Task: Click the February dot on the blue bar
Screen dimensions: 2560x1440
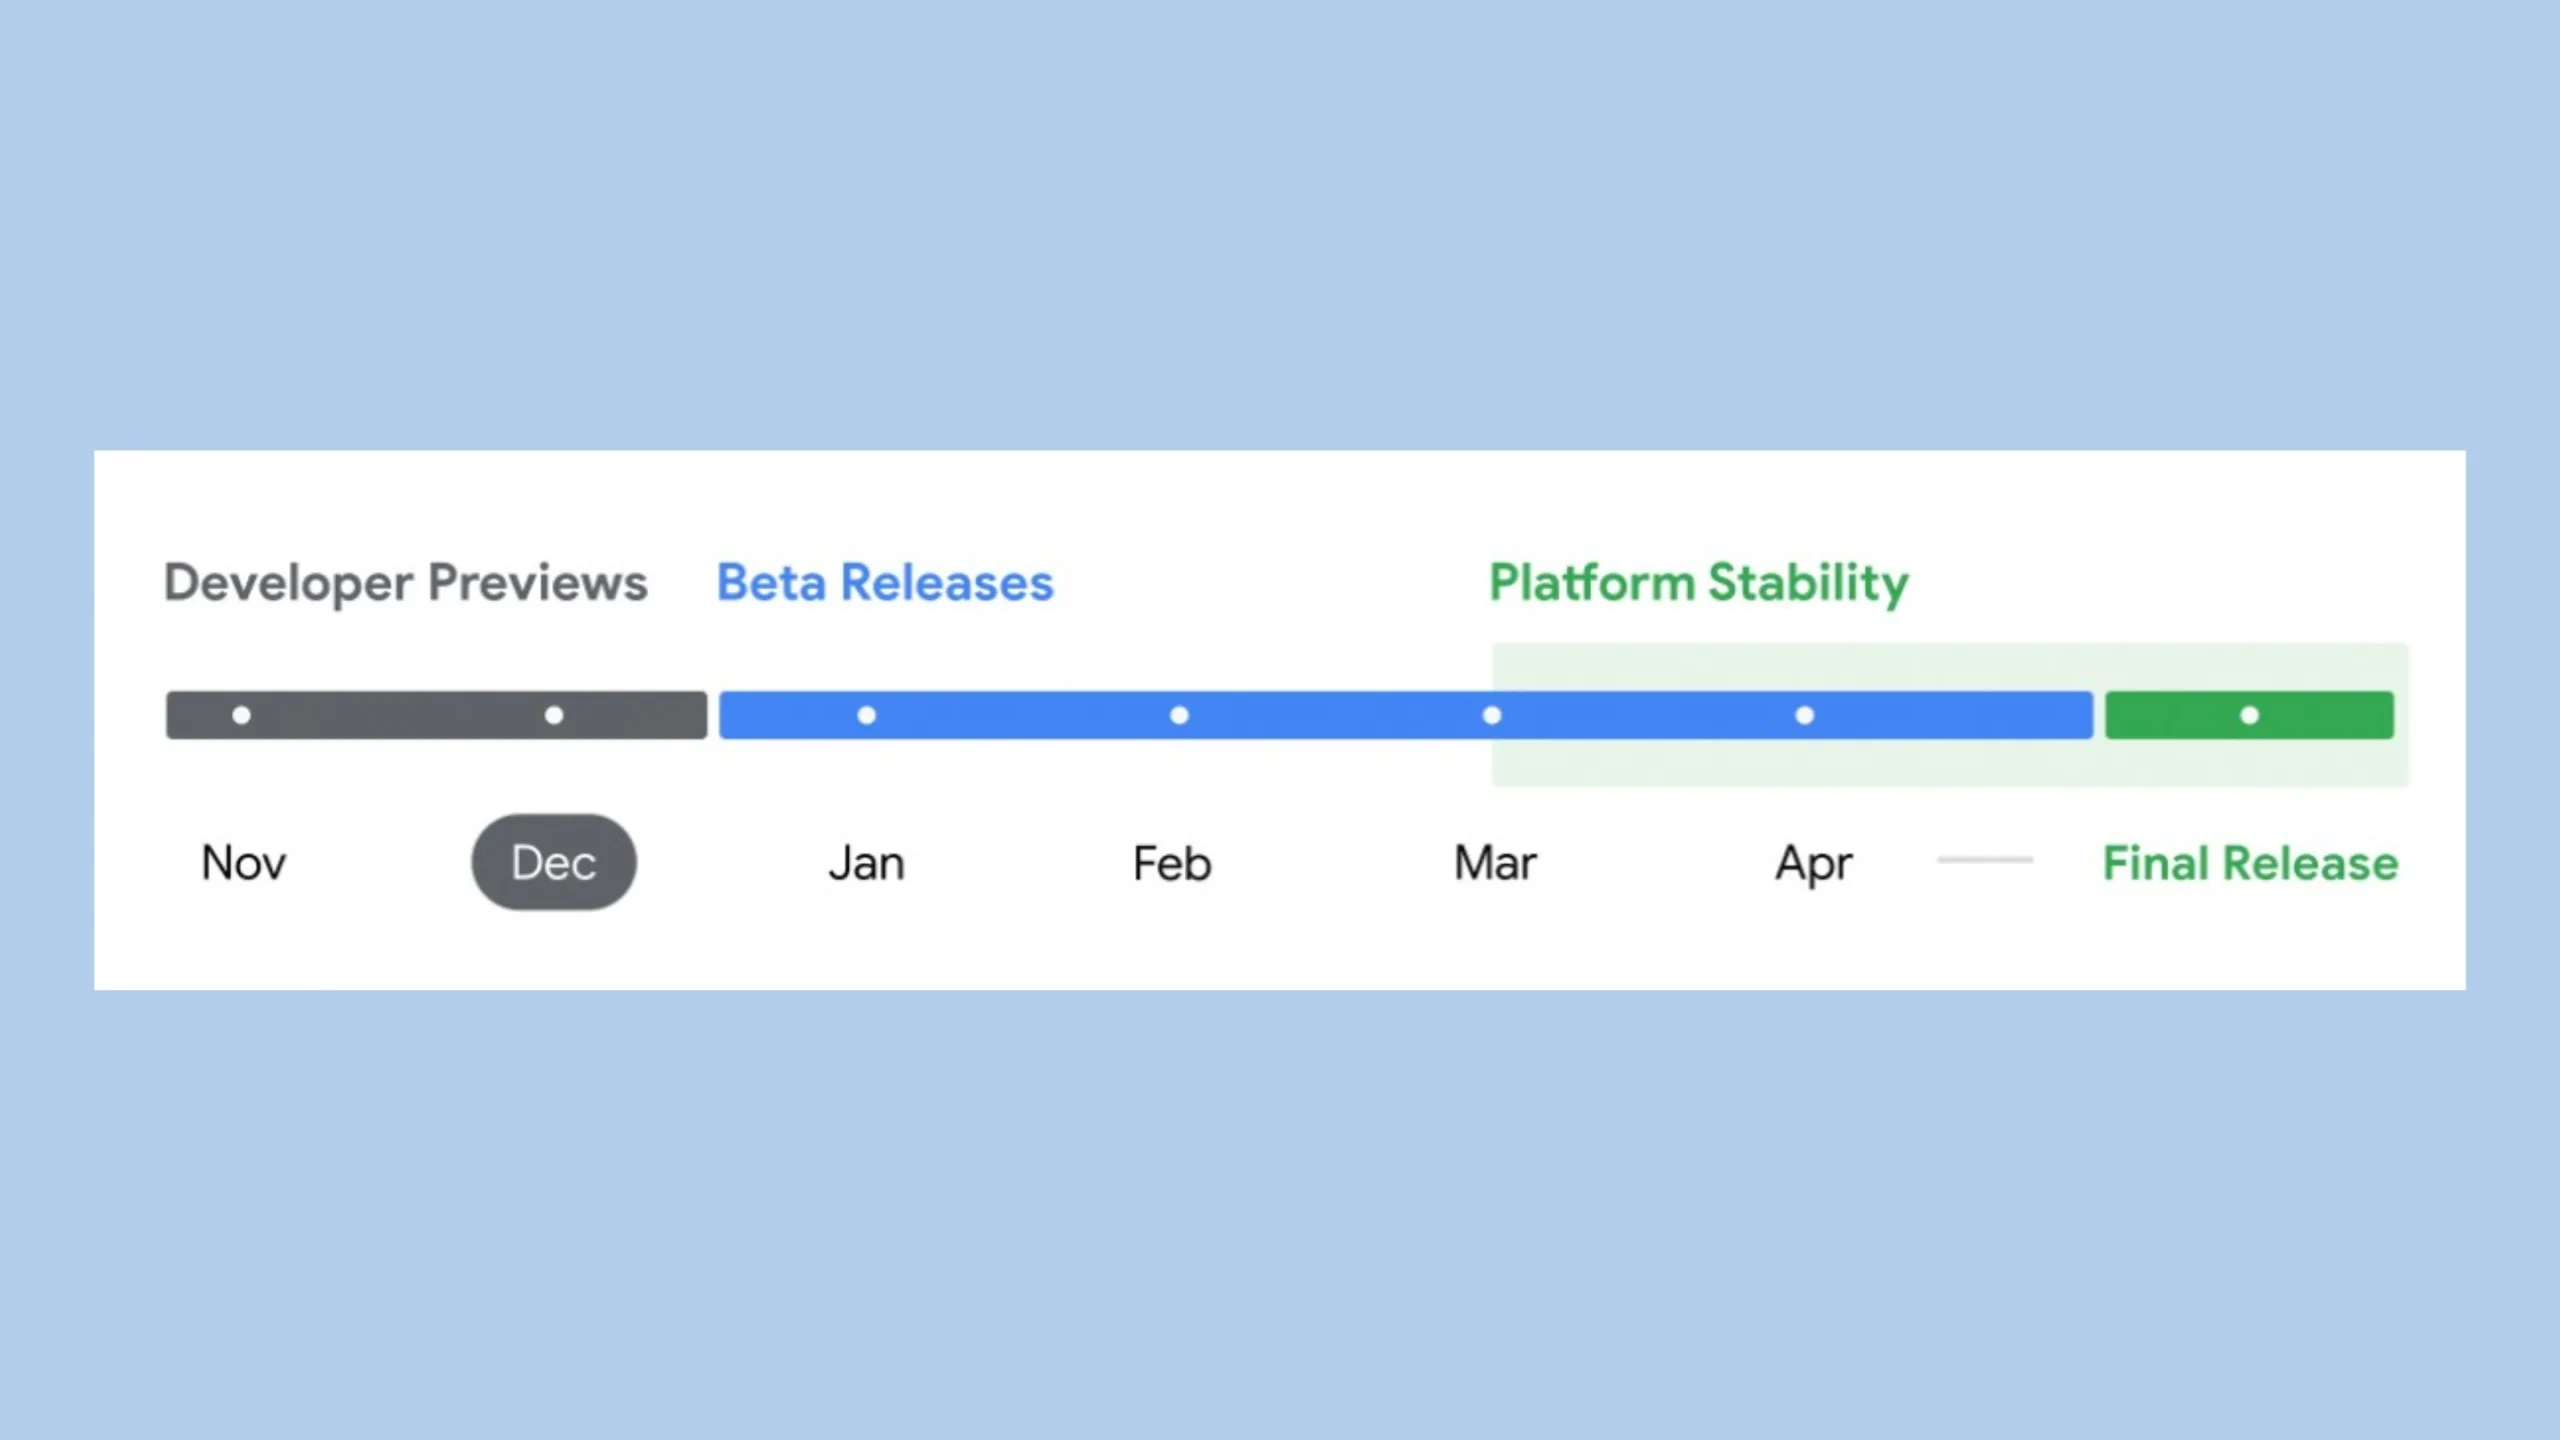Action: pyautogui.click(x=1179, y=715)
